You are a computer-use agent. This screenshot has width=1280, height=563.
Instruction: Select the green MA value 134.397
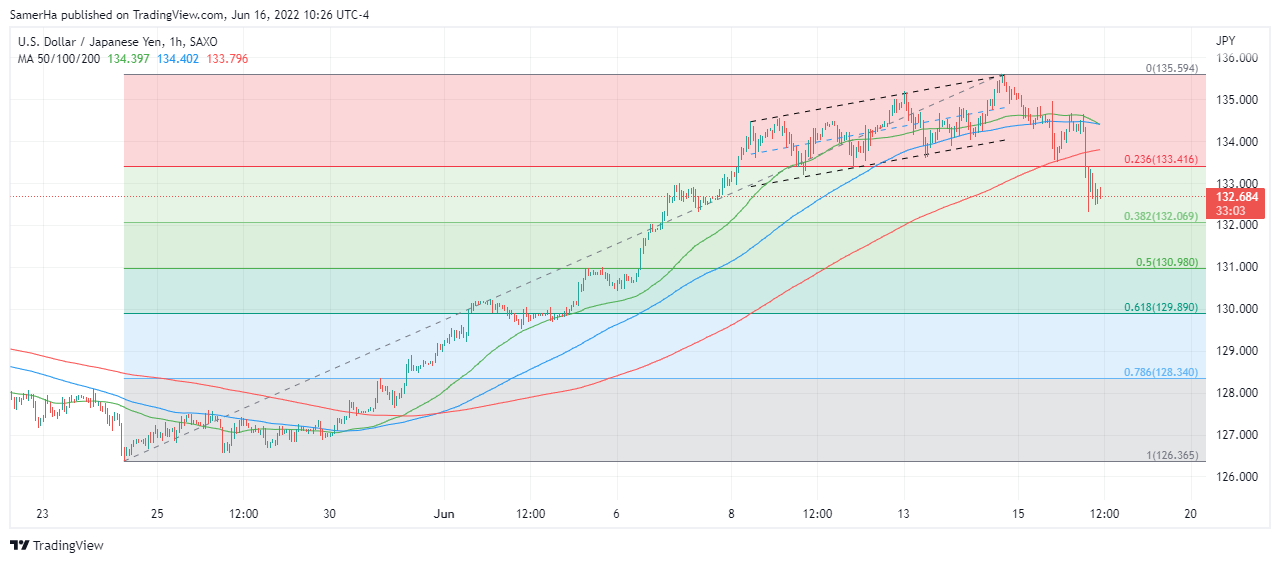click(x=130, y=59)
